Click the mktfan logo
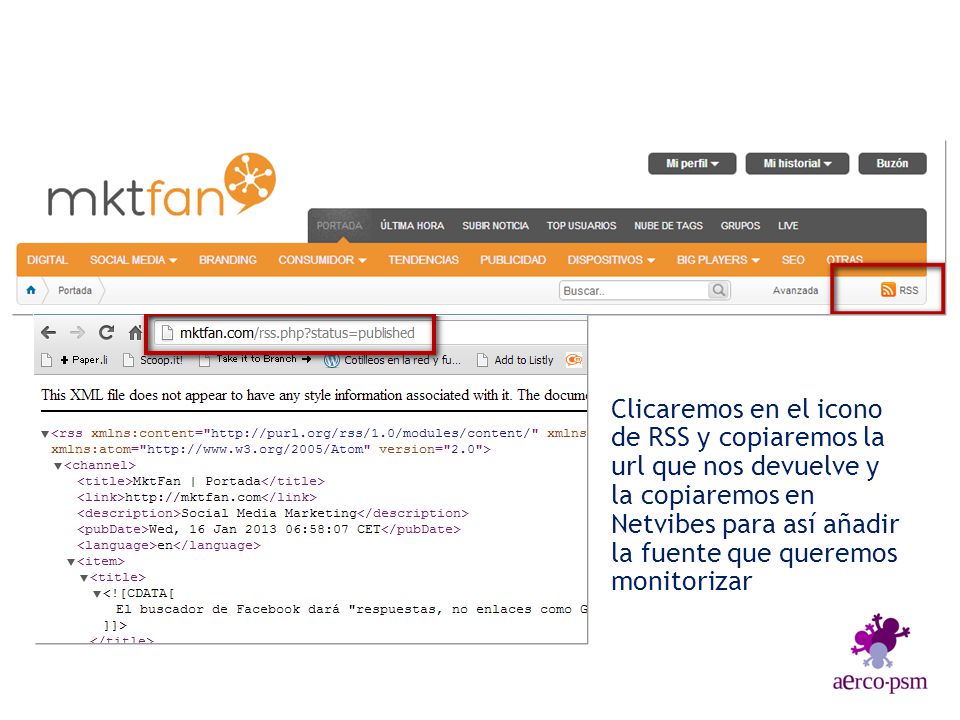The image size is (960, 720). pyautogui.click(x=162, y=185)
